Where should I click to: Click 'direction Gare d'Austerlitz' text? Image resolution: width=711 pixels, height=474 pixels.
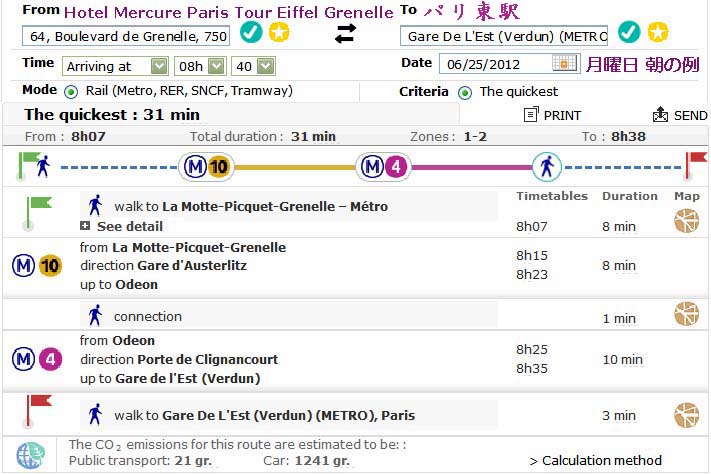click(164, 265)
